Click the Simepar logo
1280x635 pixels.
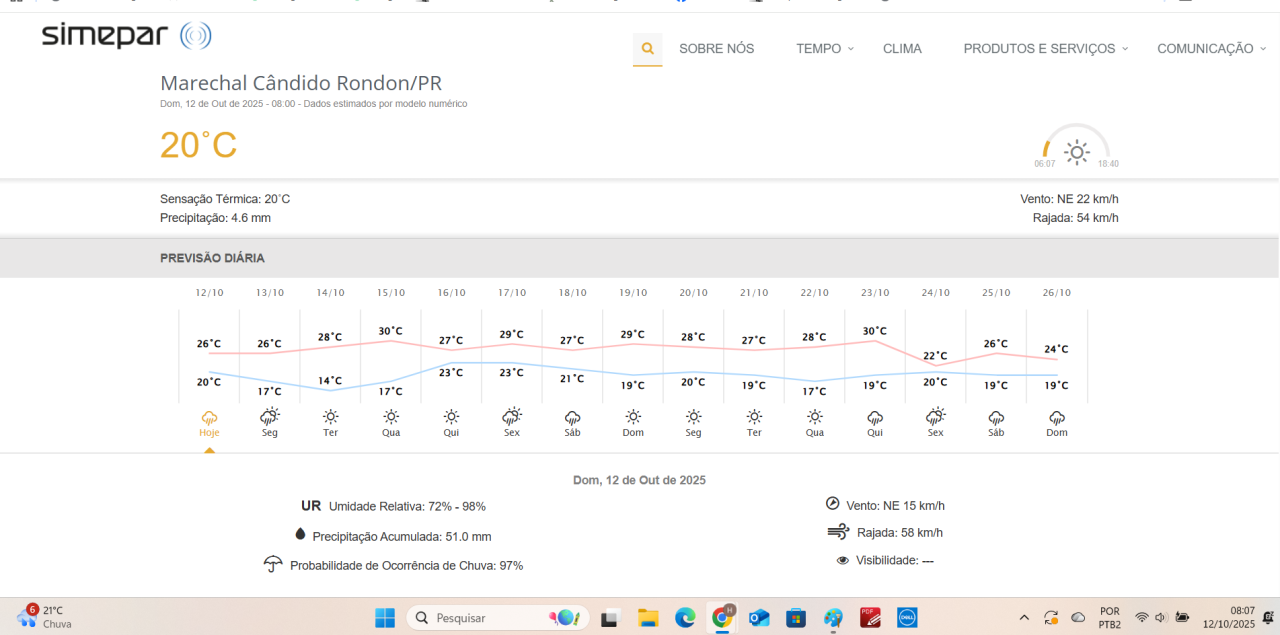[x=126, y=36]
